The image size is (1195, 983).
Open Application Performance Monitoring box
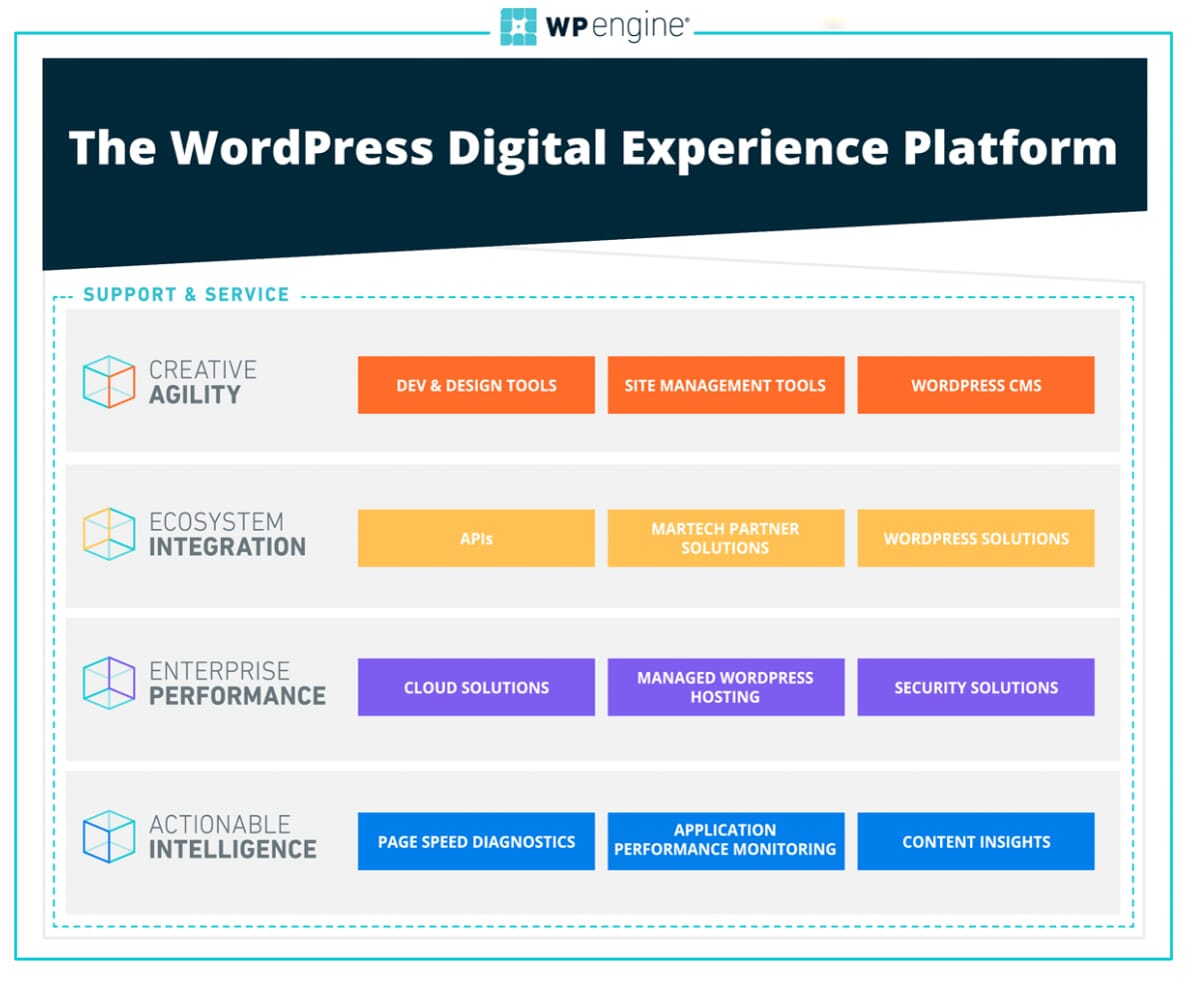726,841
